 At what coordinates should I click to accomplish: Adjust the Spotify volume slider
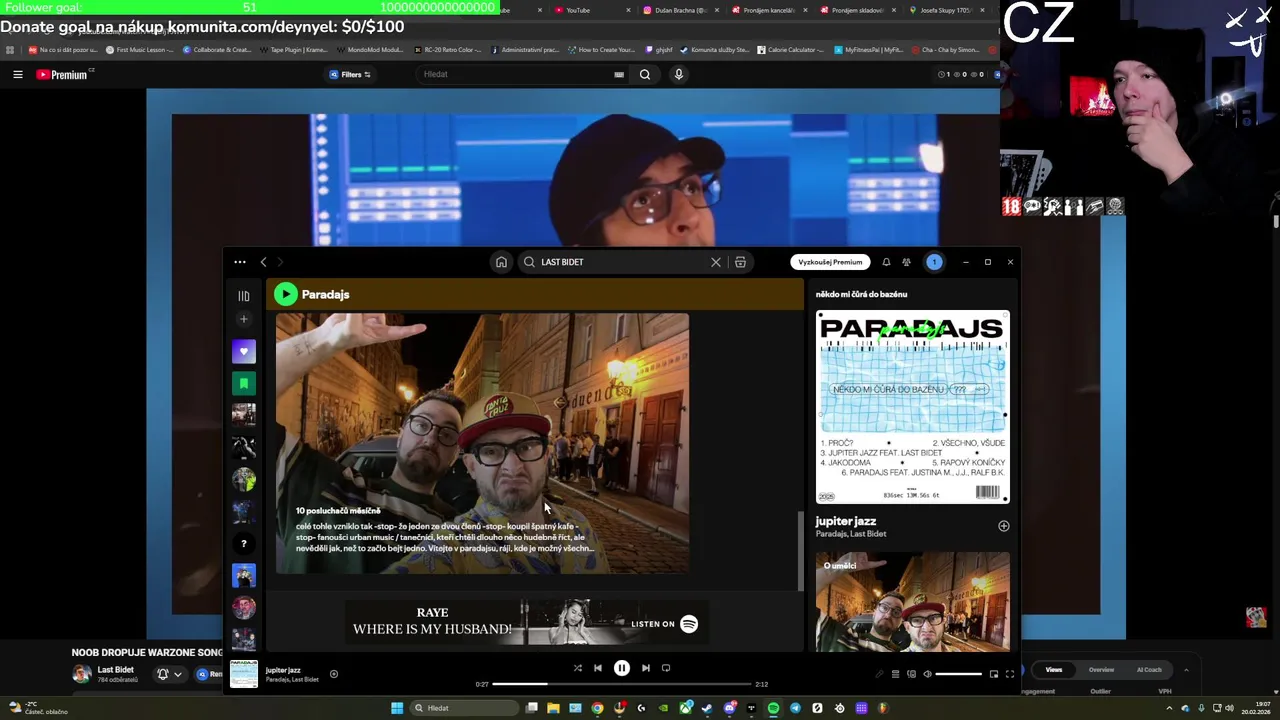[958, 674]
